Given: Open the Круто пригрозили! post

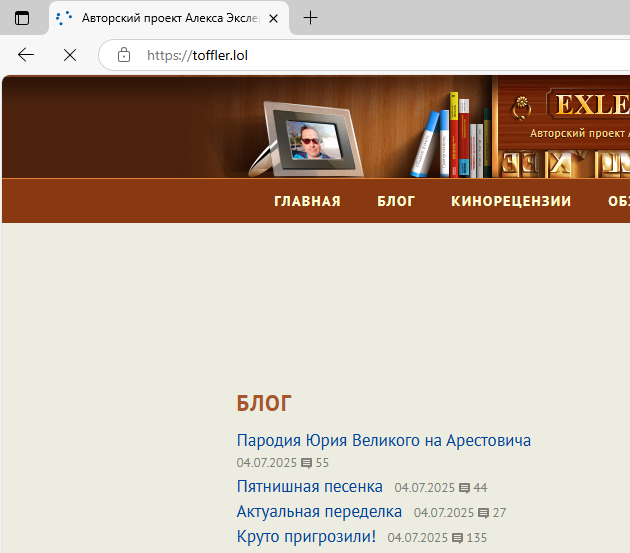Looking at the screenshot, I should [306, 537].
